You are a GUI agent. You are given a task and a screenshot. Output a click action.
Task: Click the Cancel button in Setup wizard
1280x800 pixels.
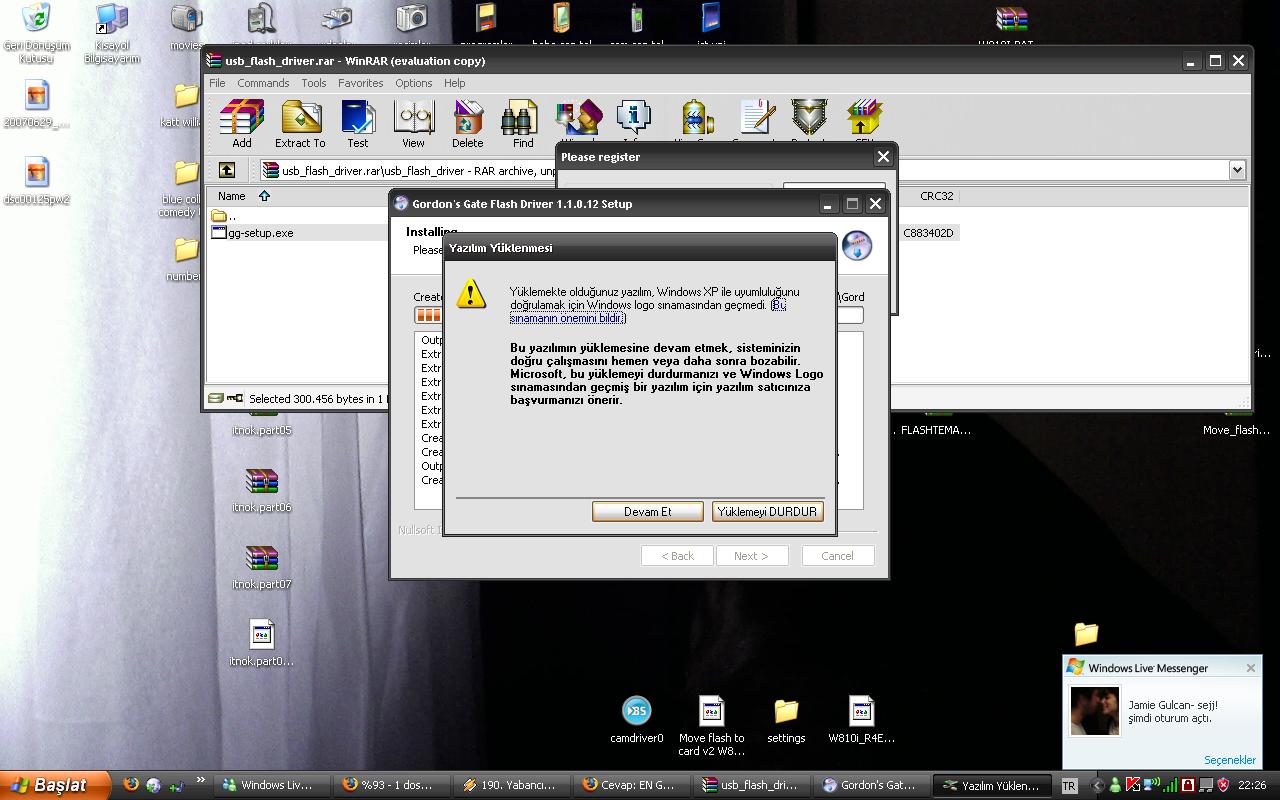pos(838,556)
